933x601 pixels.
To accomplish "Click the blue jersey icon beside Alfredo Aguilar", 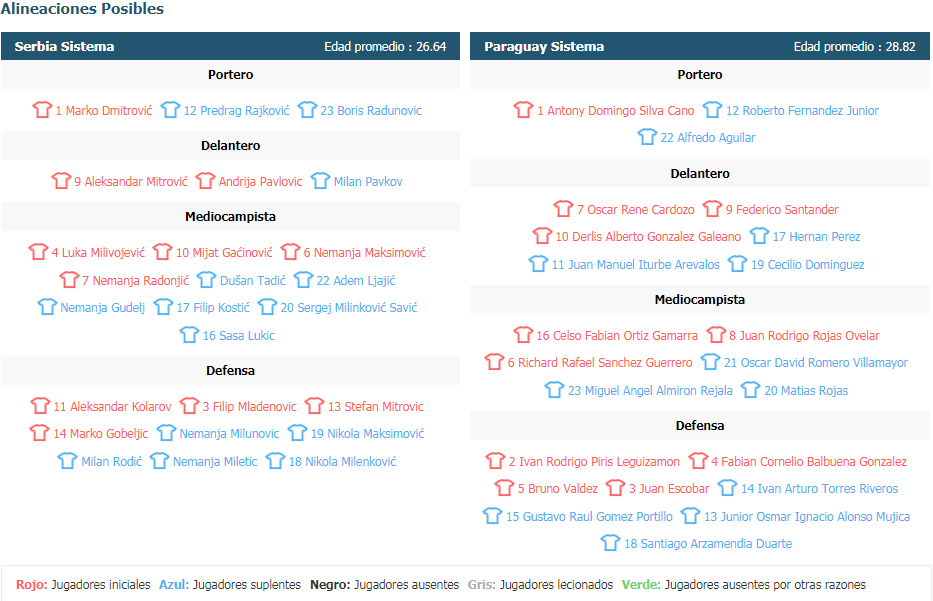I will click(647, 137).
